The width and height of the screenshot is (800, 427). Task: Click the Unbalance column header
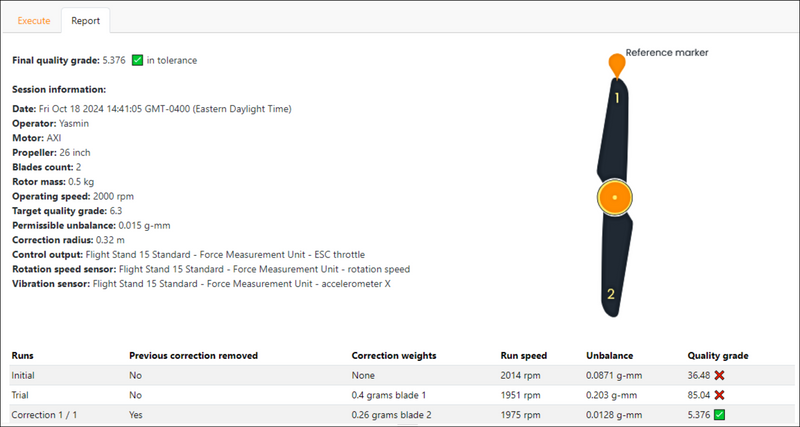pos(609,355)
